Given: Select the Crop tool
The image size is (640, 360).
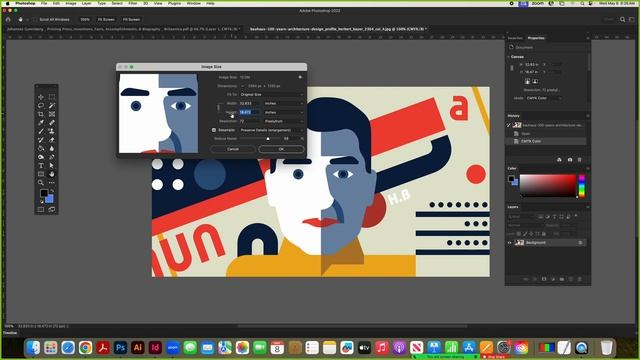Looking at the screenshot, I should point(41,114).
